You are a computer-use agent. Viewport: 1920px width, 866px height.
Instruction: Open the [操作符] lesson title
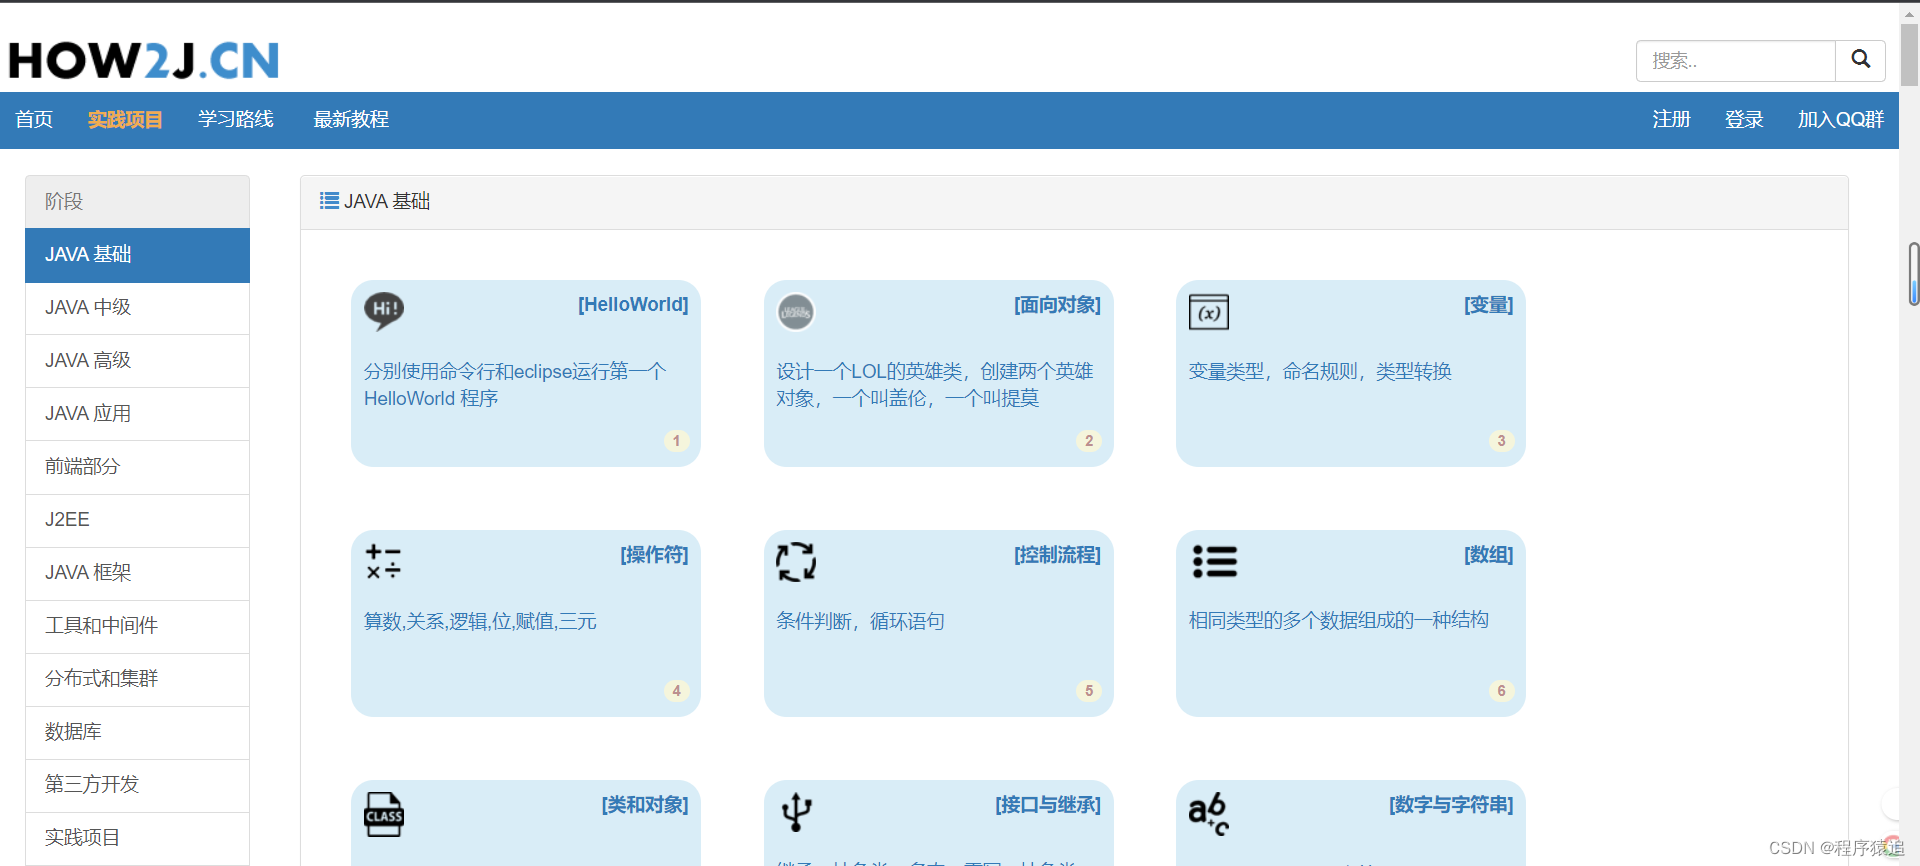click(654, 555)
